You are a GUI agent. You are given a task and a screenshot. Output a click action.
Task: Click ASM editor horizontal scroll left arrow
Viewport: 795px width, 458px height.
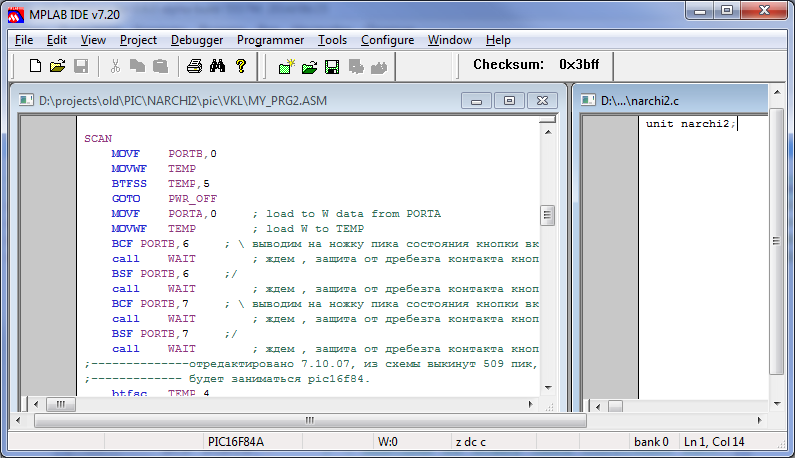pyautogui.click(x=36, y=404)
